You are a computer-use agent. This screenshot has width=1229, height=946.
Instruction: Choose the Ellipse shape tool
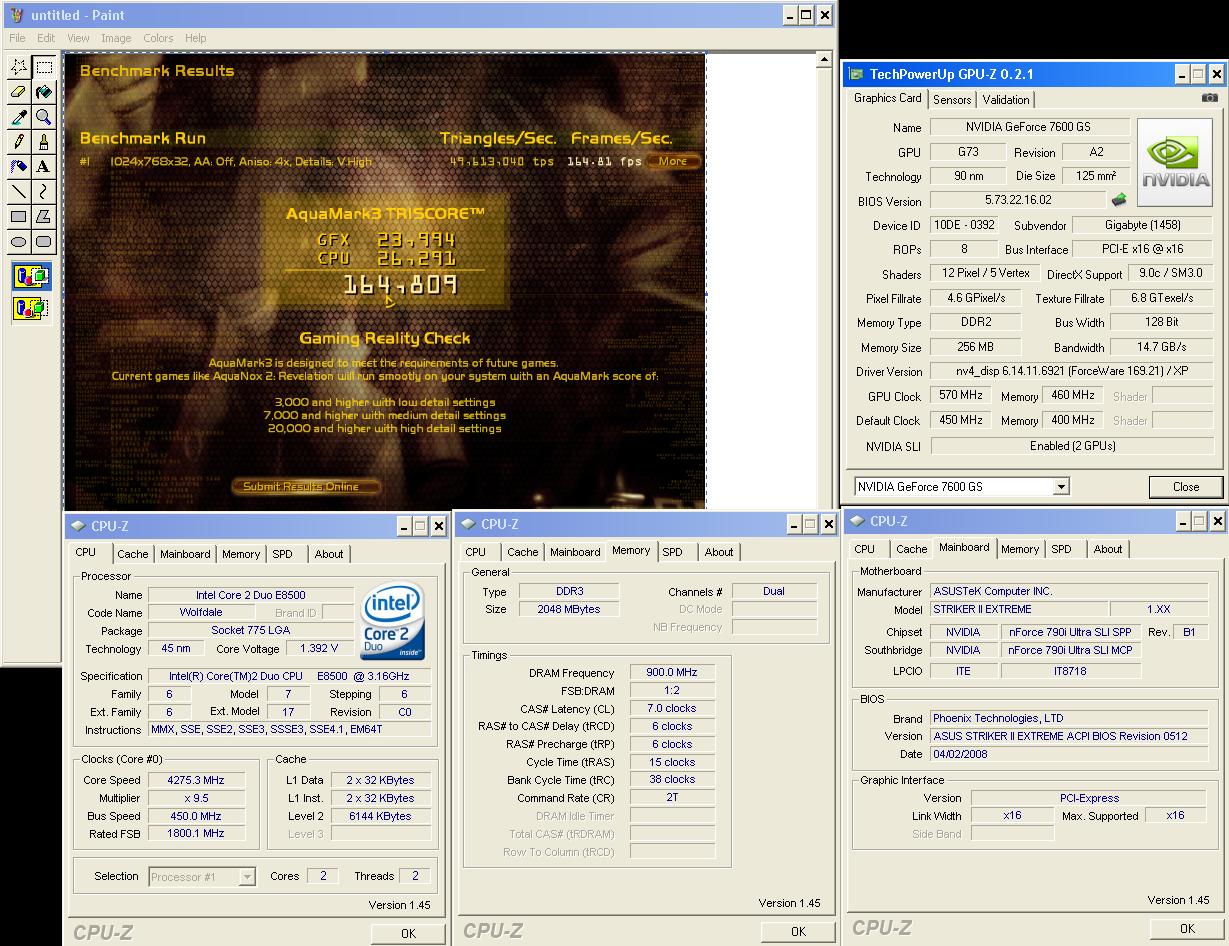pos(19,242)
